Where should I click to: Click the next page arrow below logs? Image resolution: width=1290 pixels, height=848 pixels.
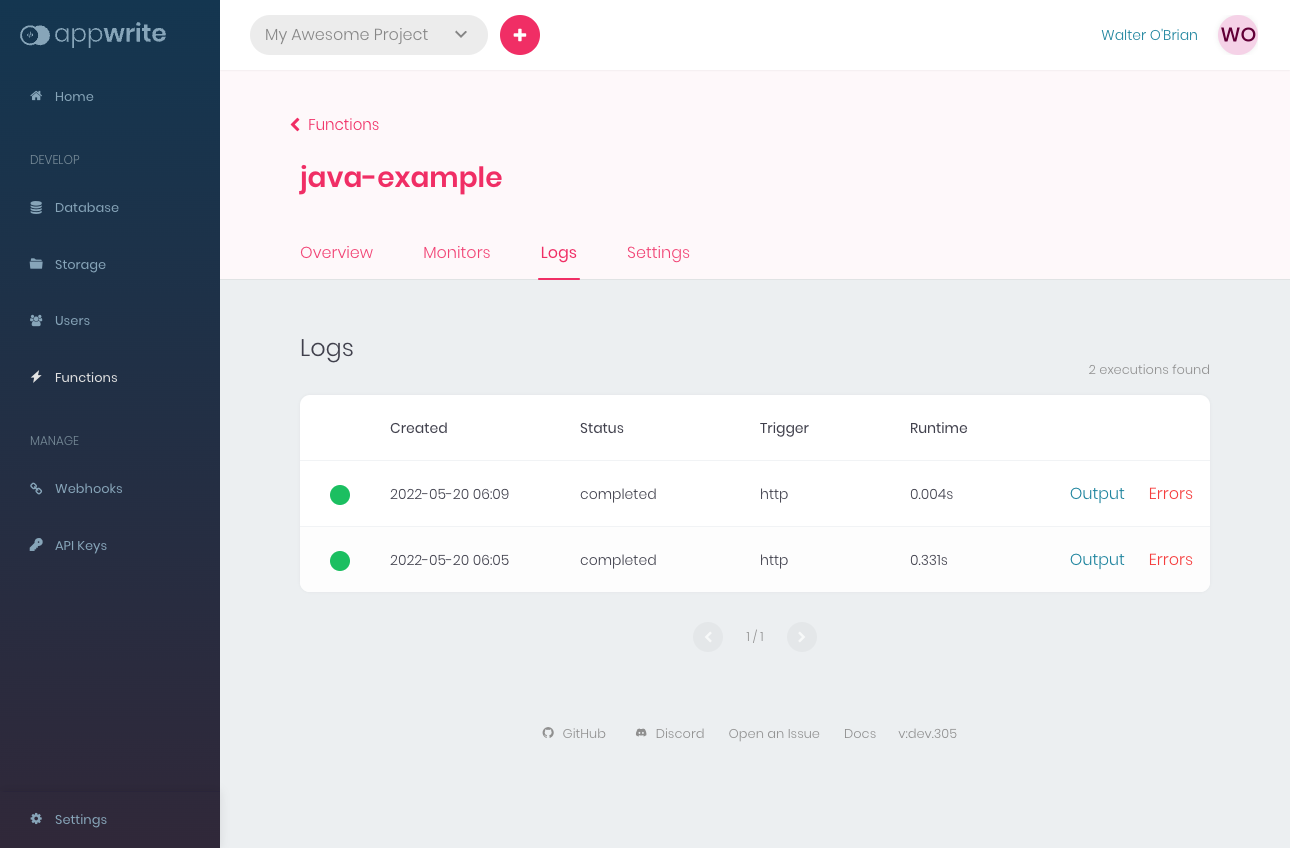[801, 636]
